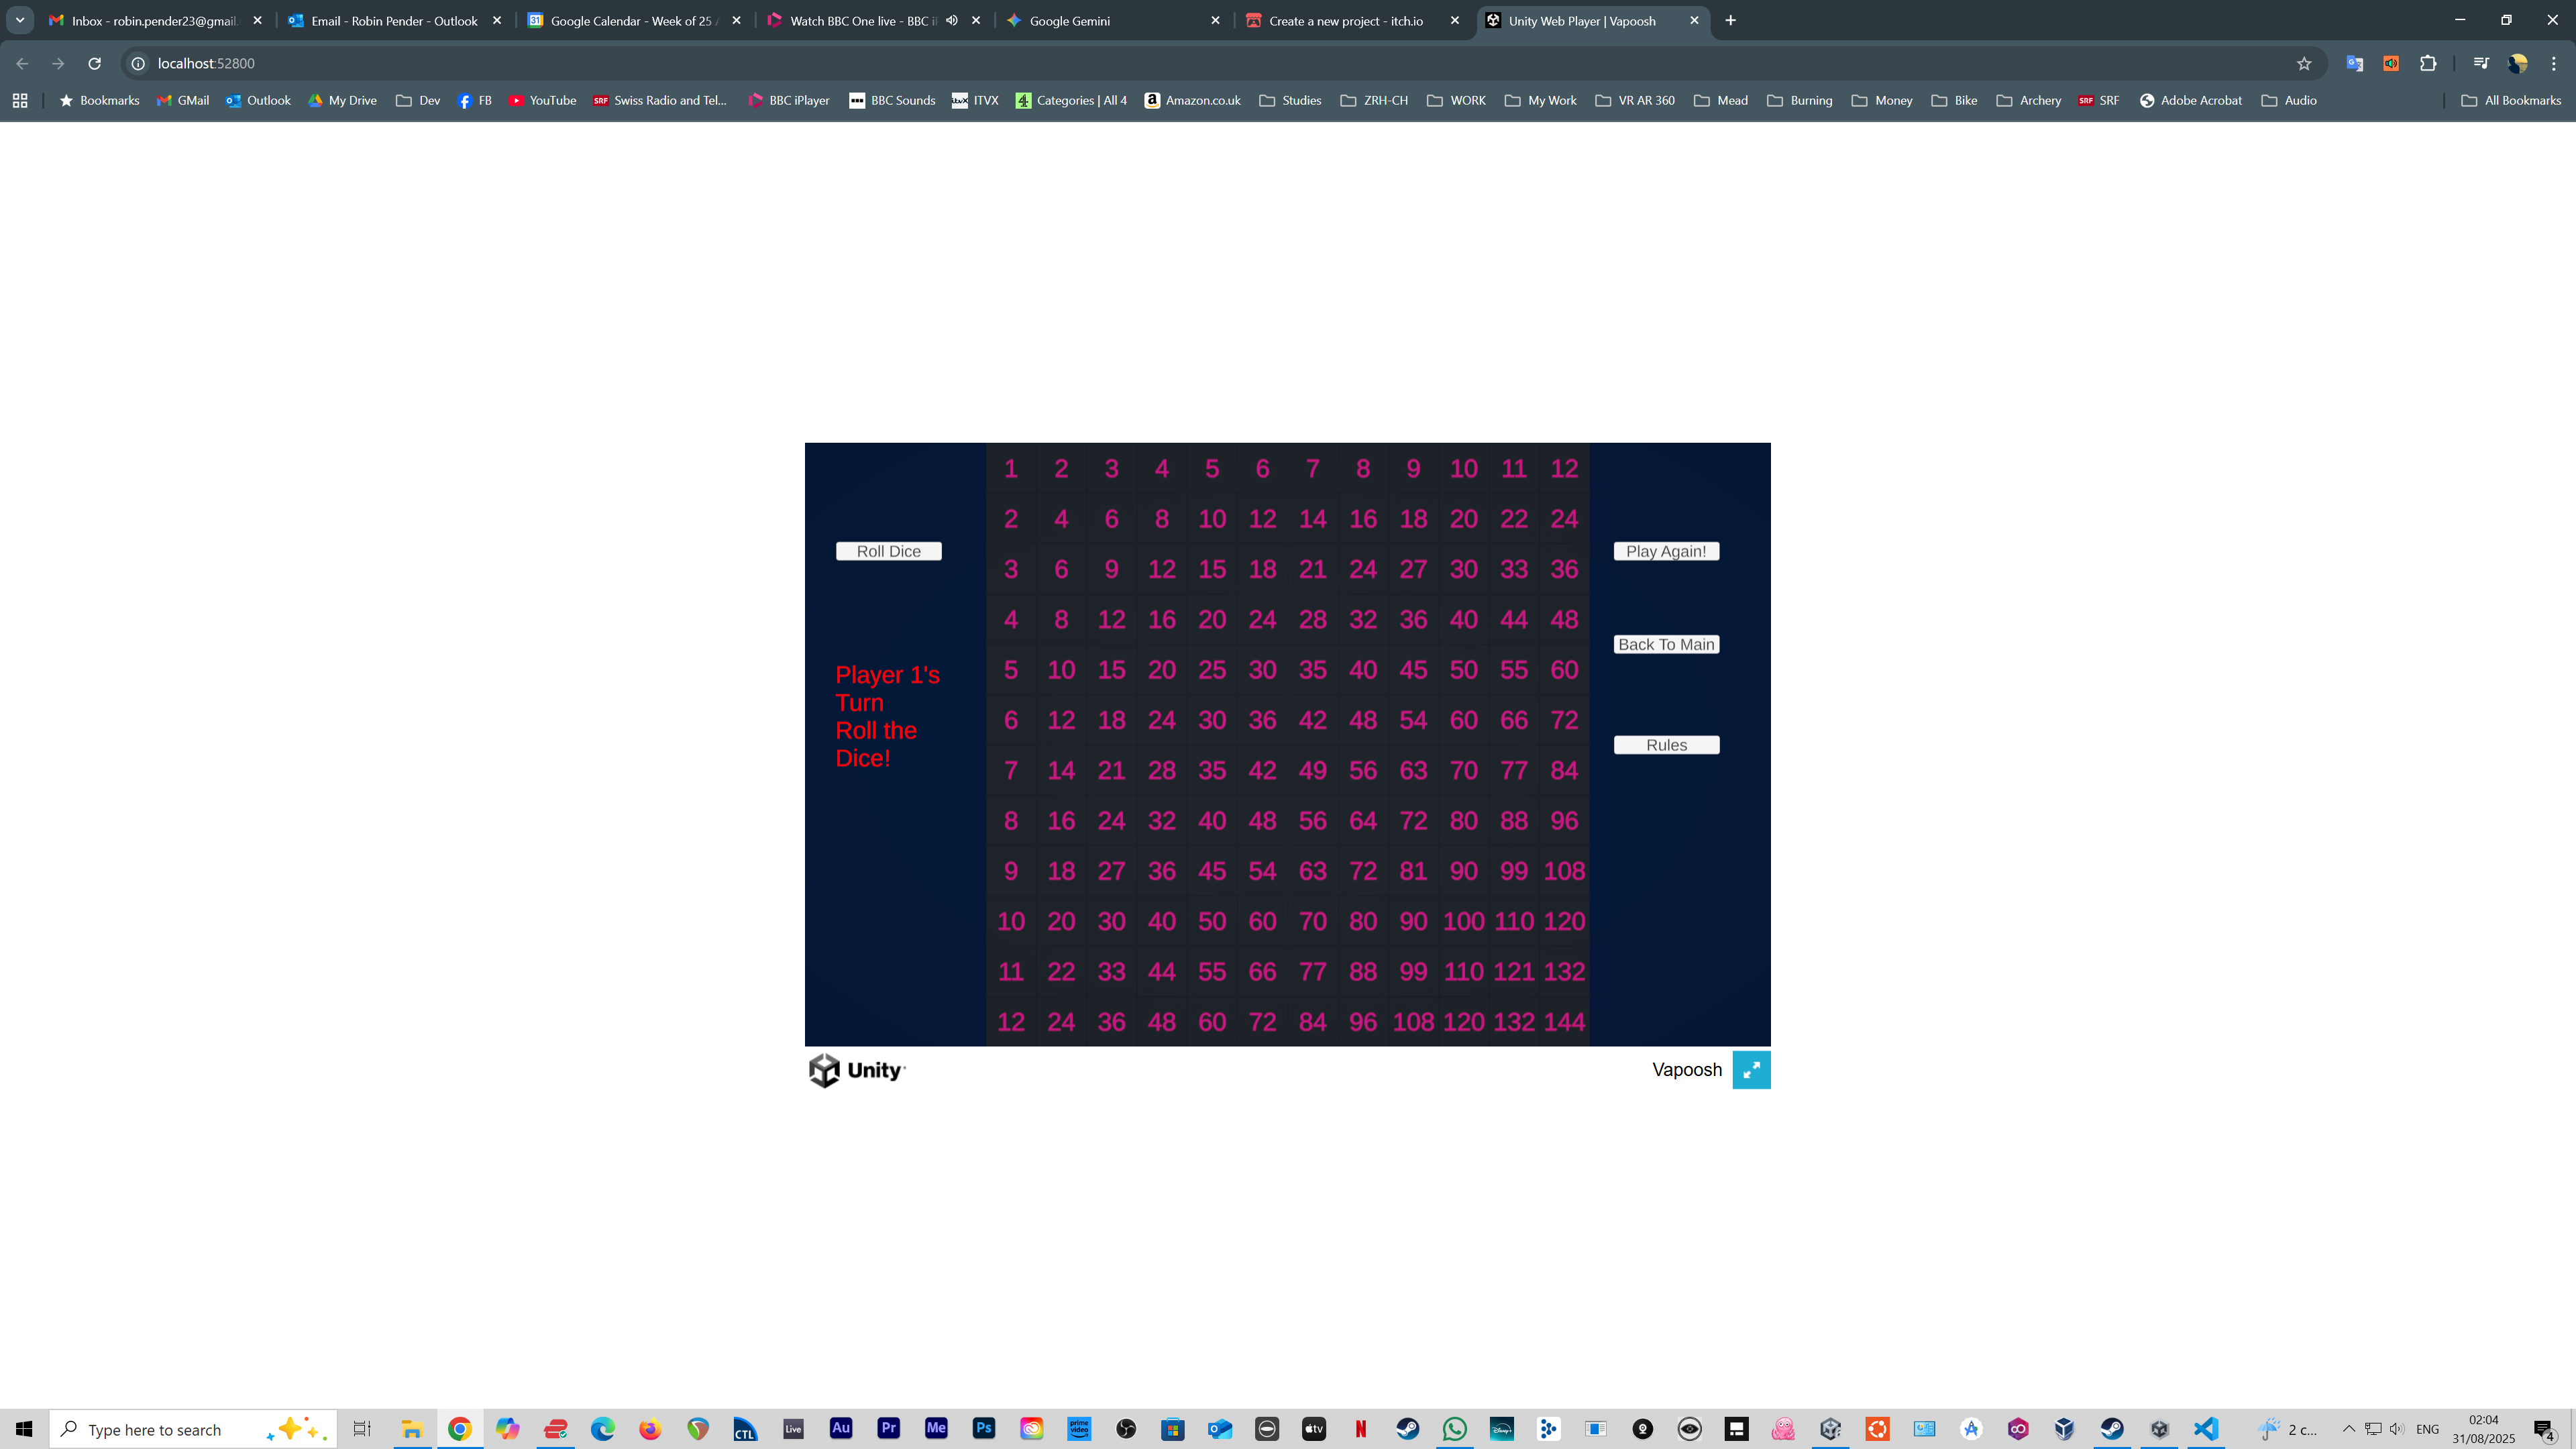Mute the BBC One tab audio
2576x1449 pixels.
pos(952,20)
